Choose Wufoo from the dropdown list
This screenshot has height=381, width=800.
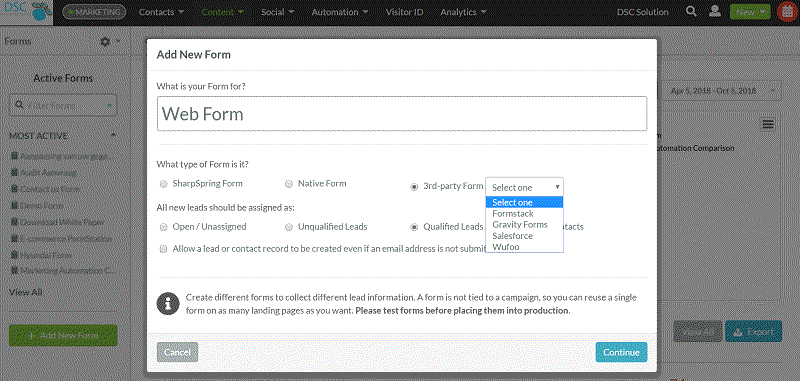[524, 247]
